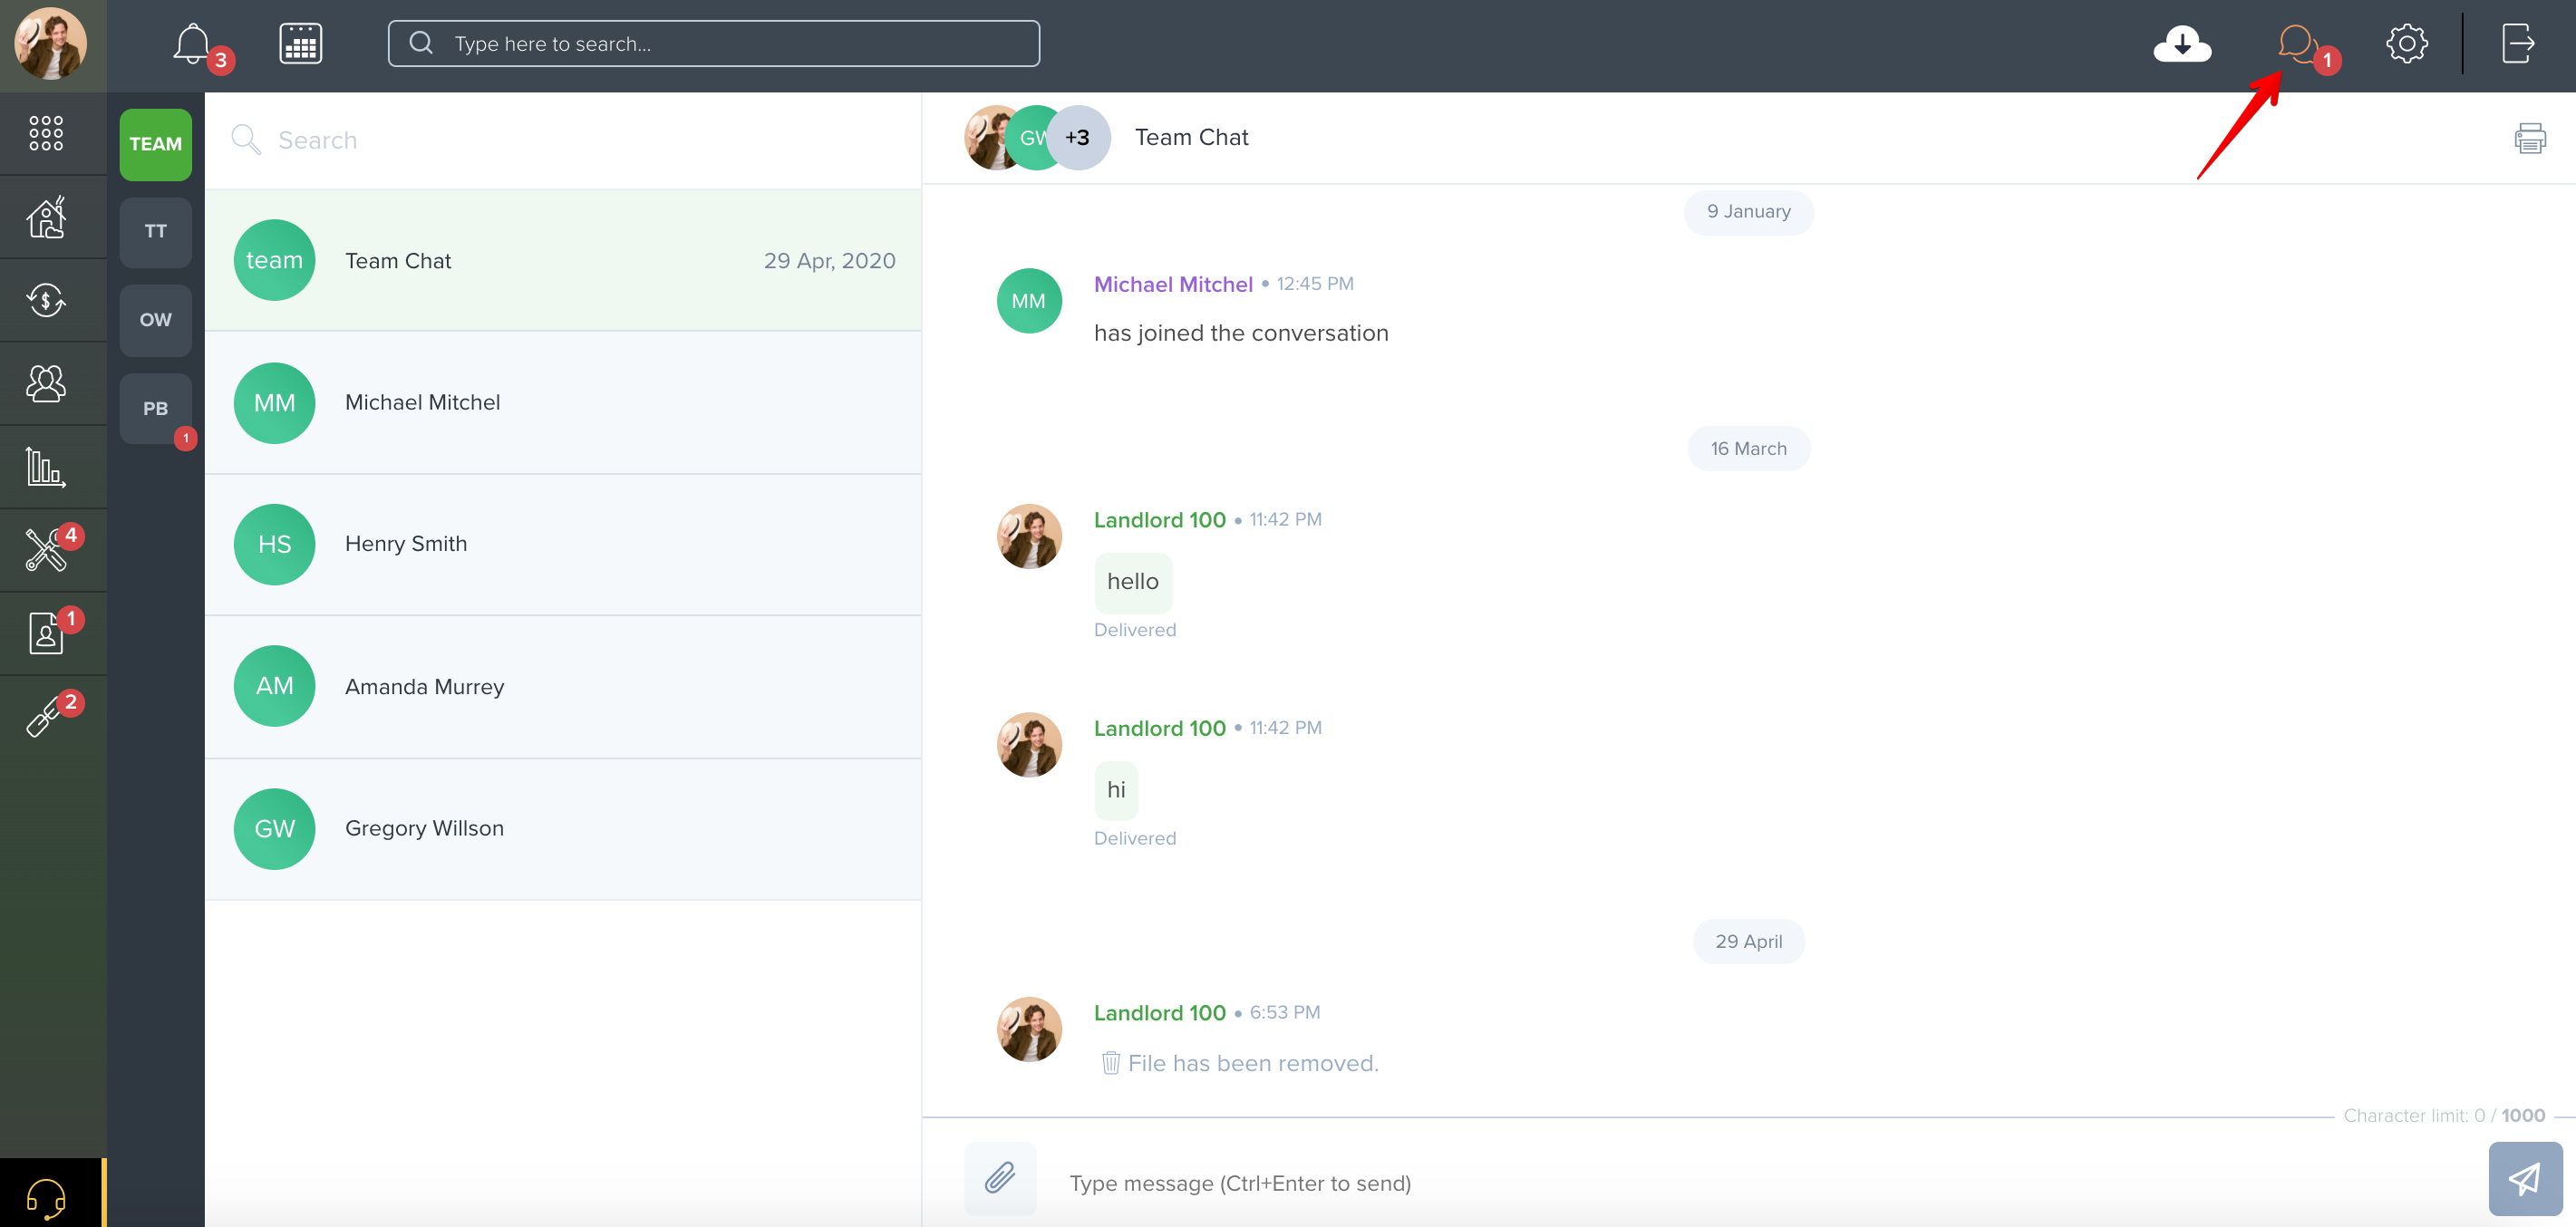Click the 9 January date label
Screen dimensions: 2576x1227
click(1749, 212)
